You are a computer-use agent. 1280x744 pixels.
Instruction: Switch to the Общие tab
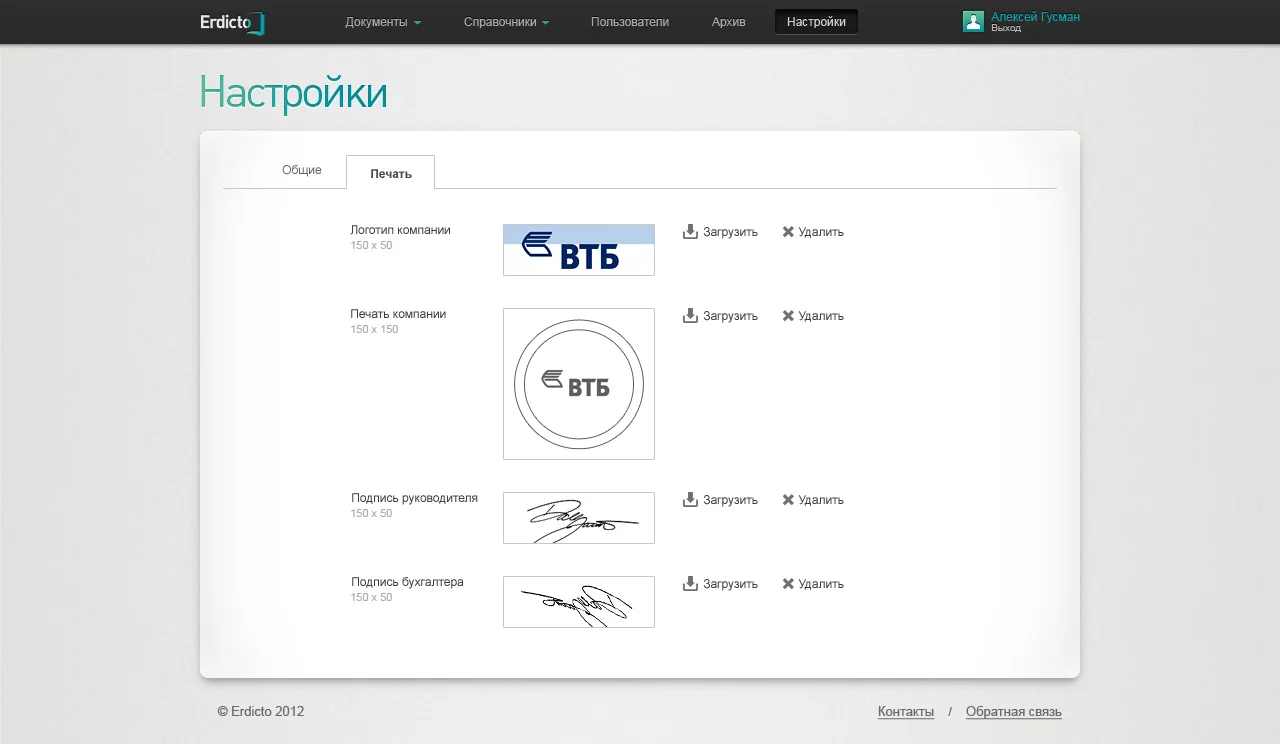[x=302, y=171]
